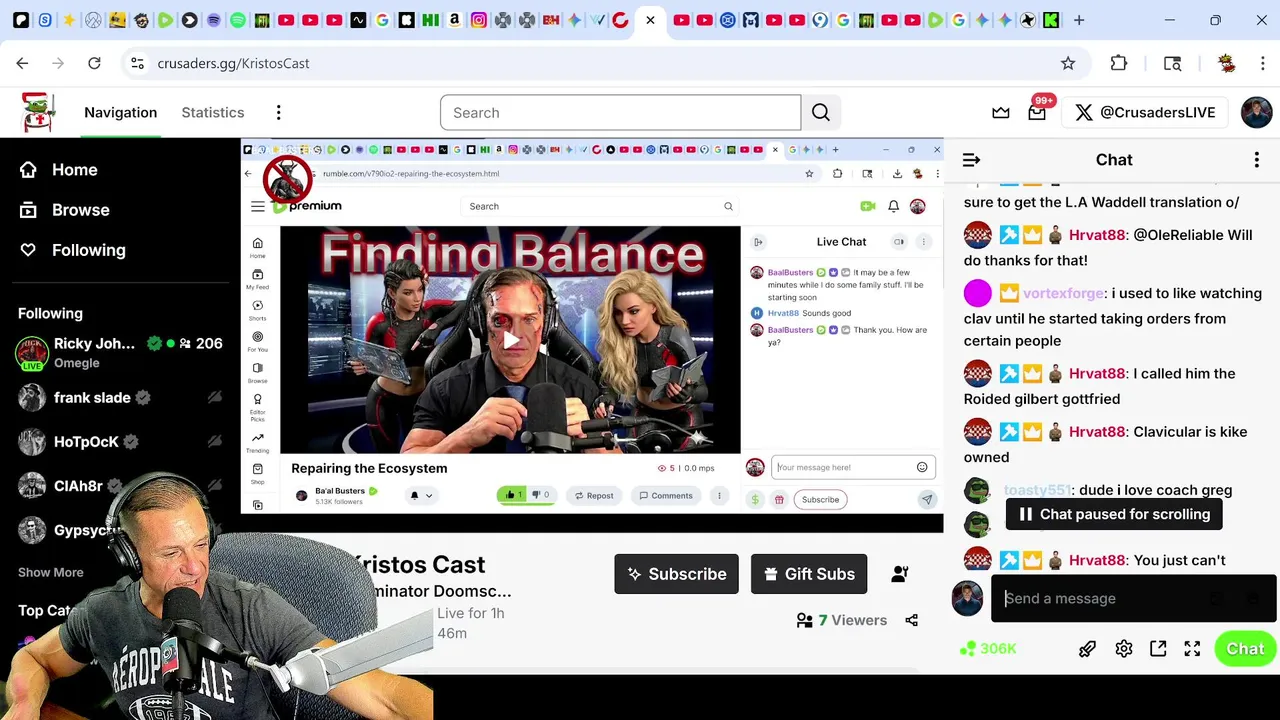Open the Crusaders frog logo home link
Image resolution: width=1280 pixels, height=720 pixels.
point(39,112)
